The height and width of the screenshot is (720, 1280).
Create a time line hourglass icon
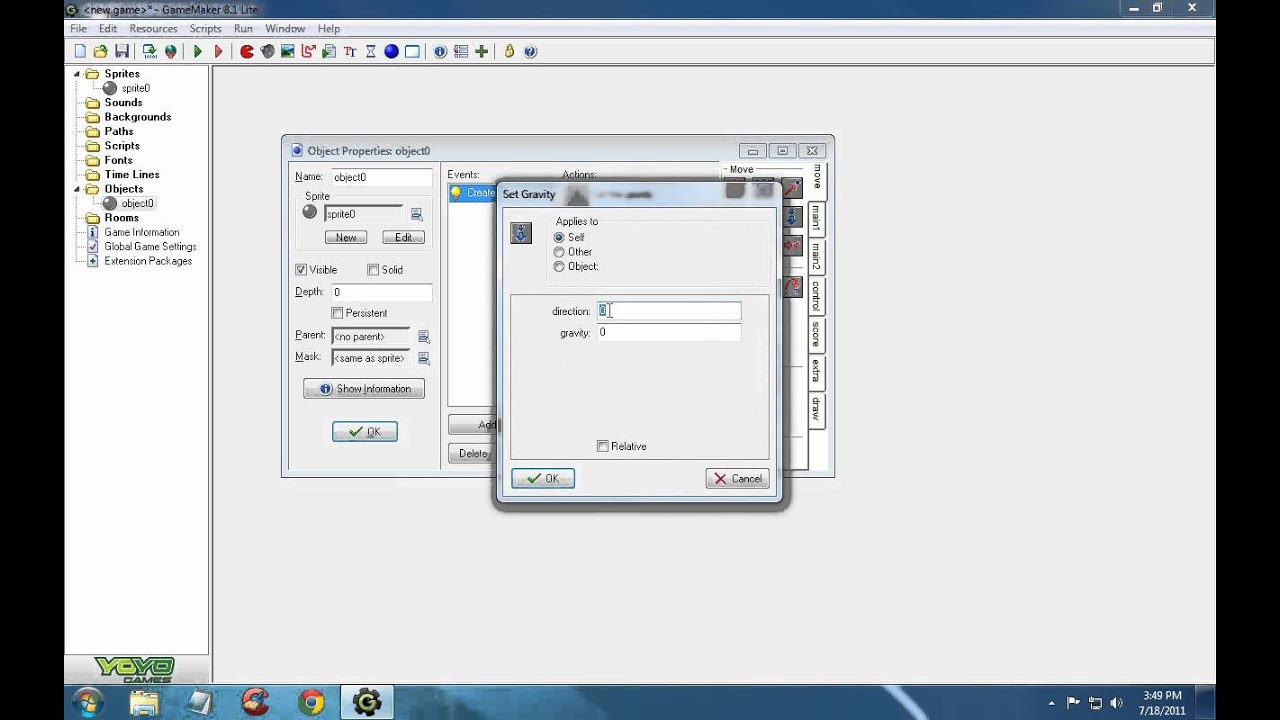pos(370,51)
